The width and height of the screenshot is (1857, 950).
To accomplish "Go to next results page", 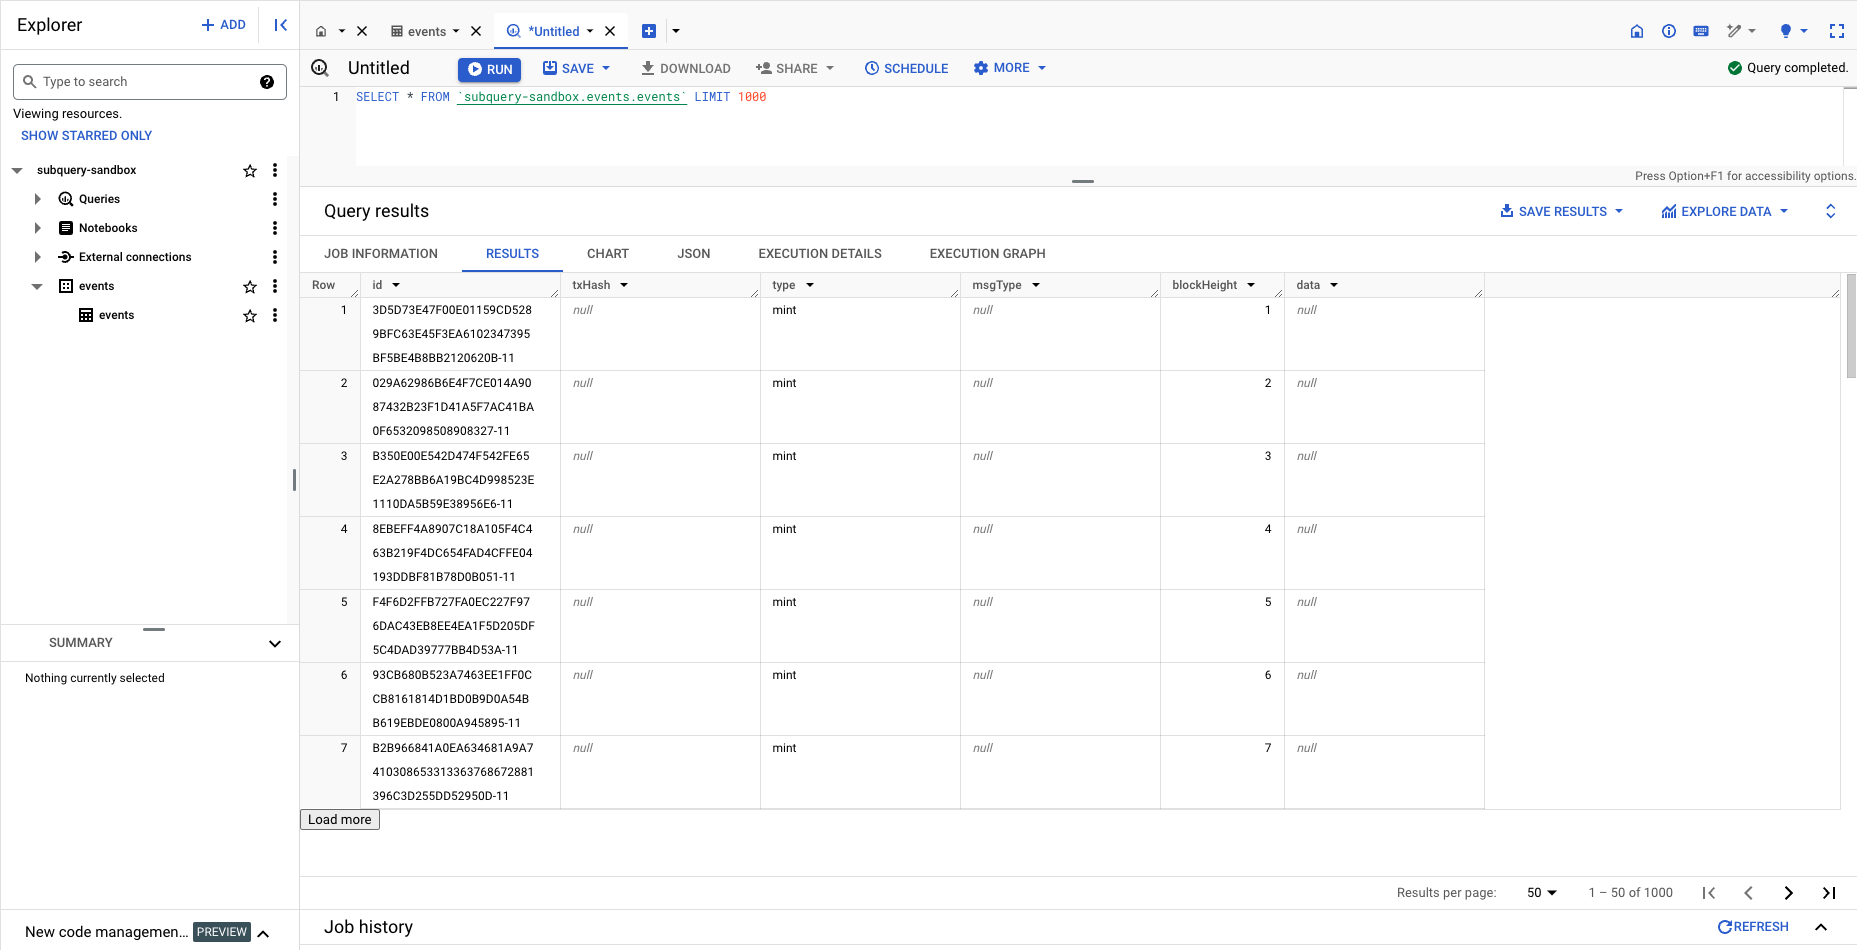I will click(x=1789, y=893).
